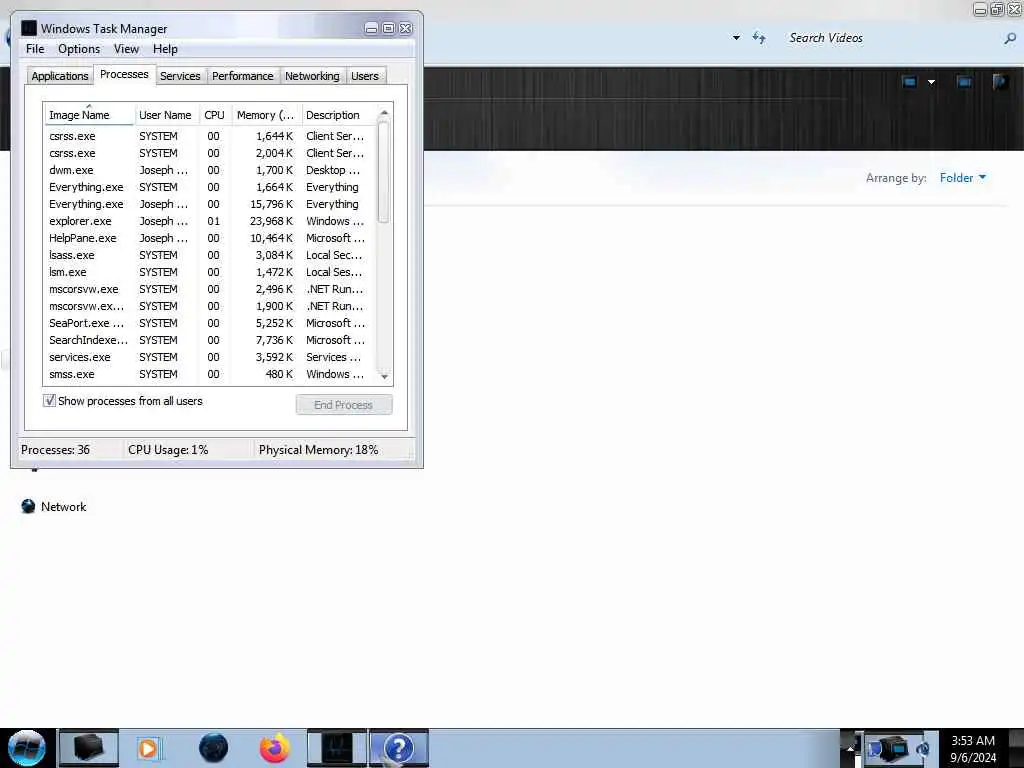Open the clock showing 3:53 AM

click(x=973, y=748)
